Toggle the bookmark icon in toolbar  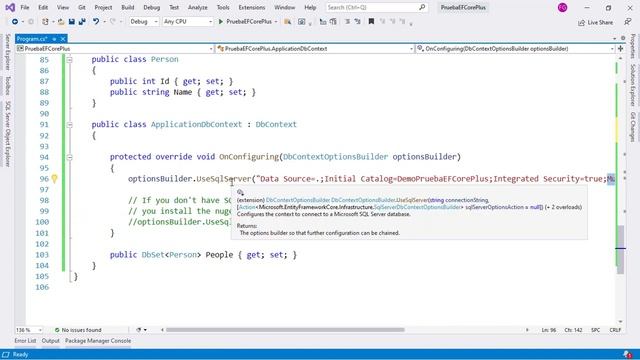371,22
